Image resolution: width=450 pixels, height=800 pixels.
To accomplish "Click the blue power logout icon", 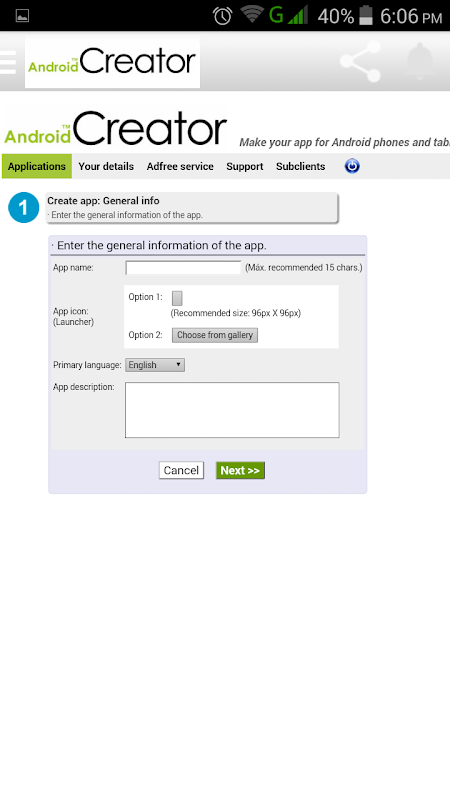I will pyautogui.click(x=352, y=166).
